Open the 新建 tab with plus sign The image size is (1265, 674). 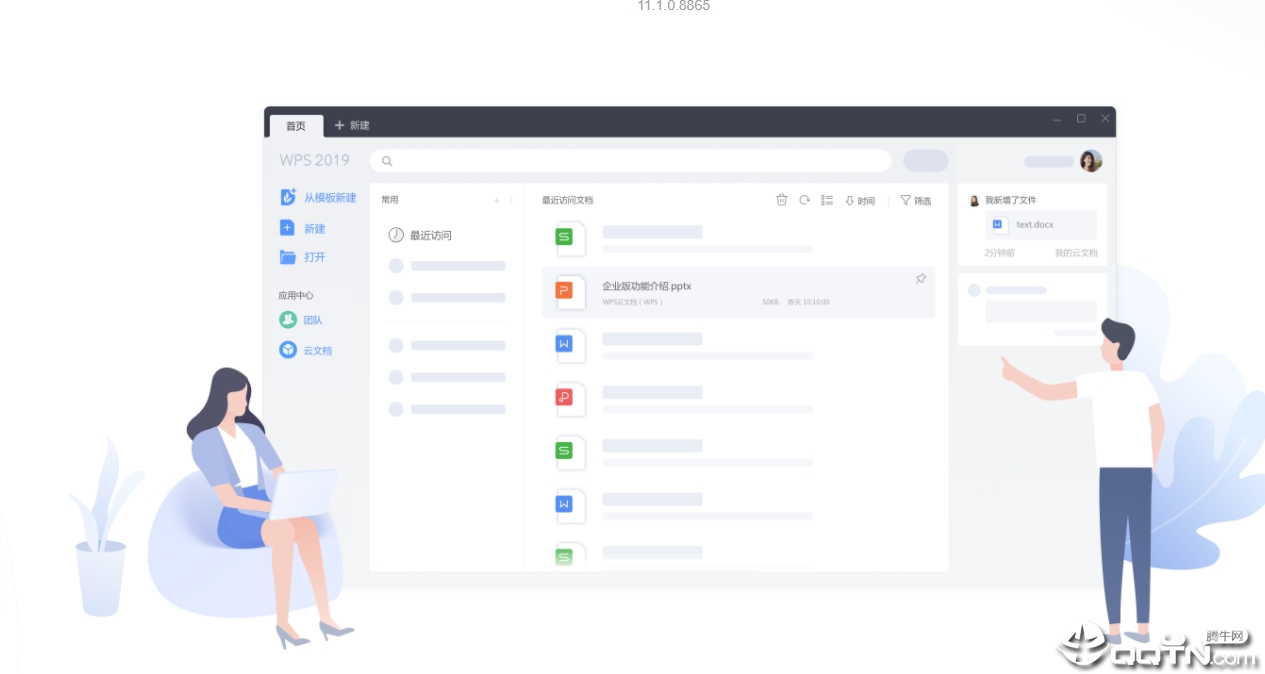(352, 126)
